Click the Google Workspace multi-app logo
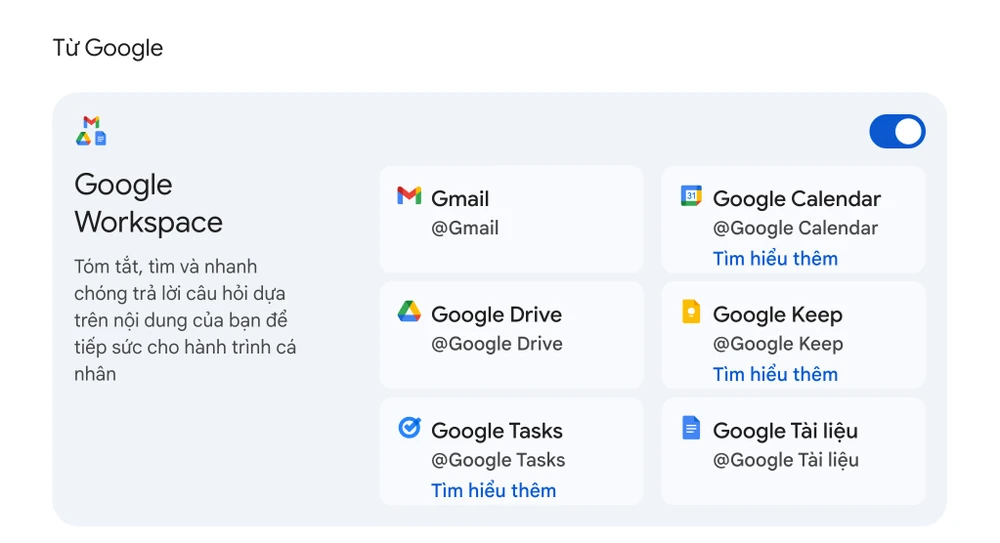1000x543 pixels. pyautogui.click(x=91, y=131)
